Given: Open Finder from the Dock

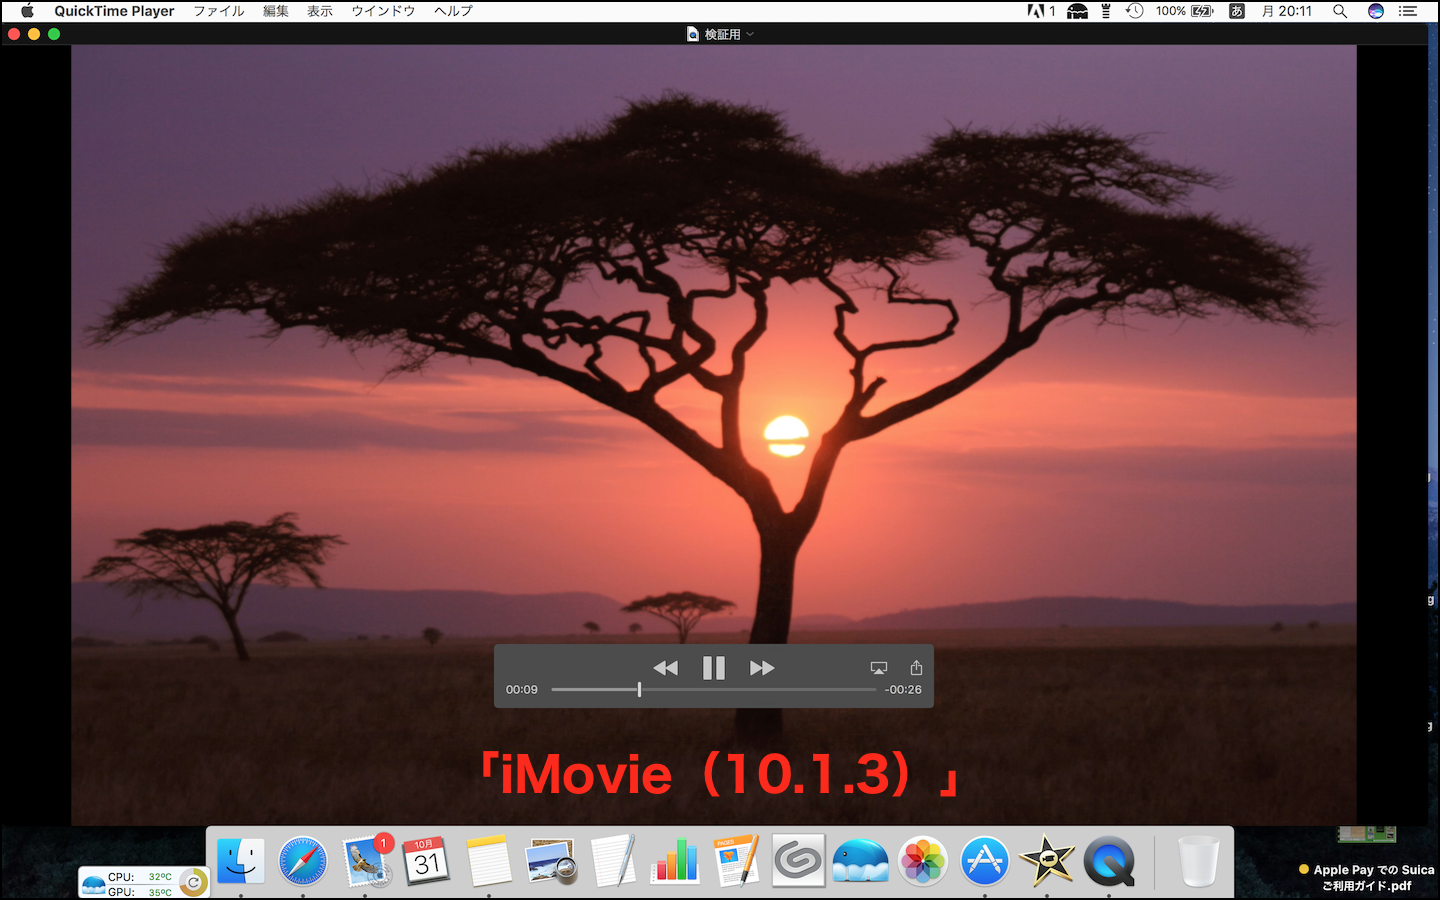Looking at the screenshot, I should [241, 861].
